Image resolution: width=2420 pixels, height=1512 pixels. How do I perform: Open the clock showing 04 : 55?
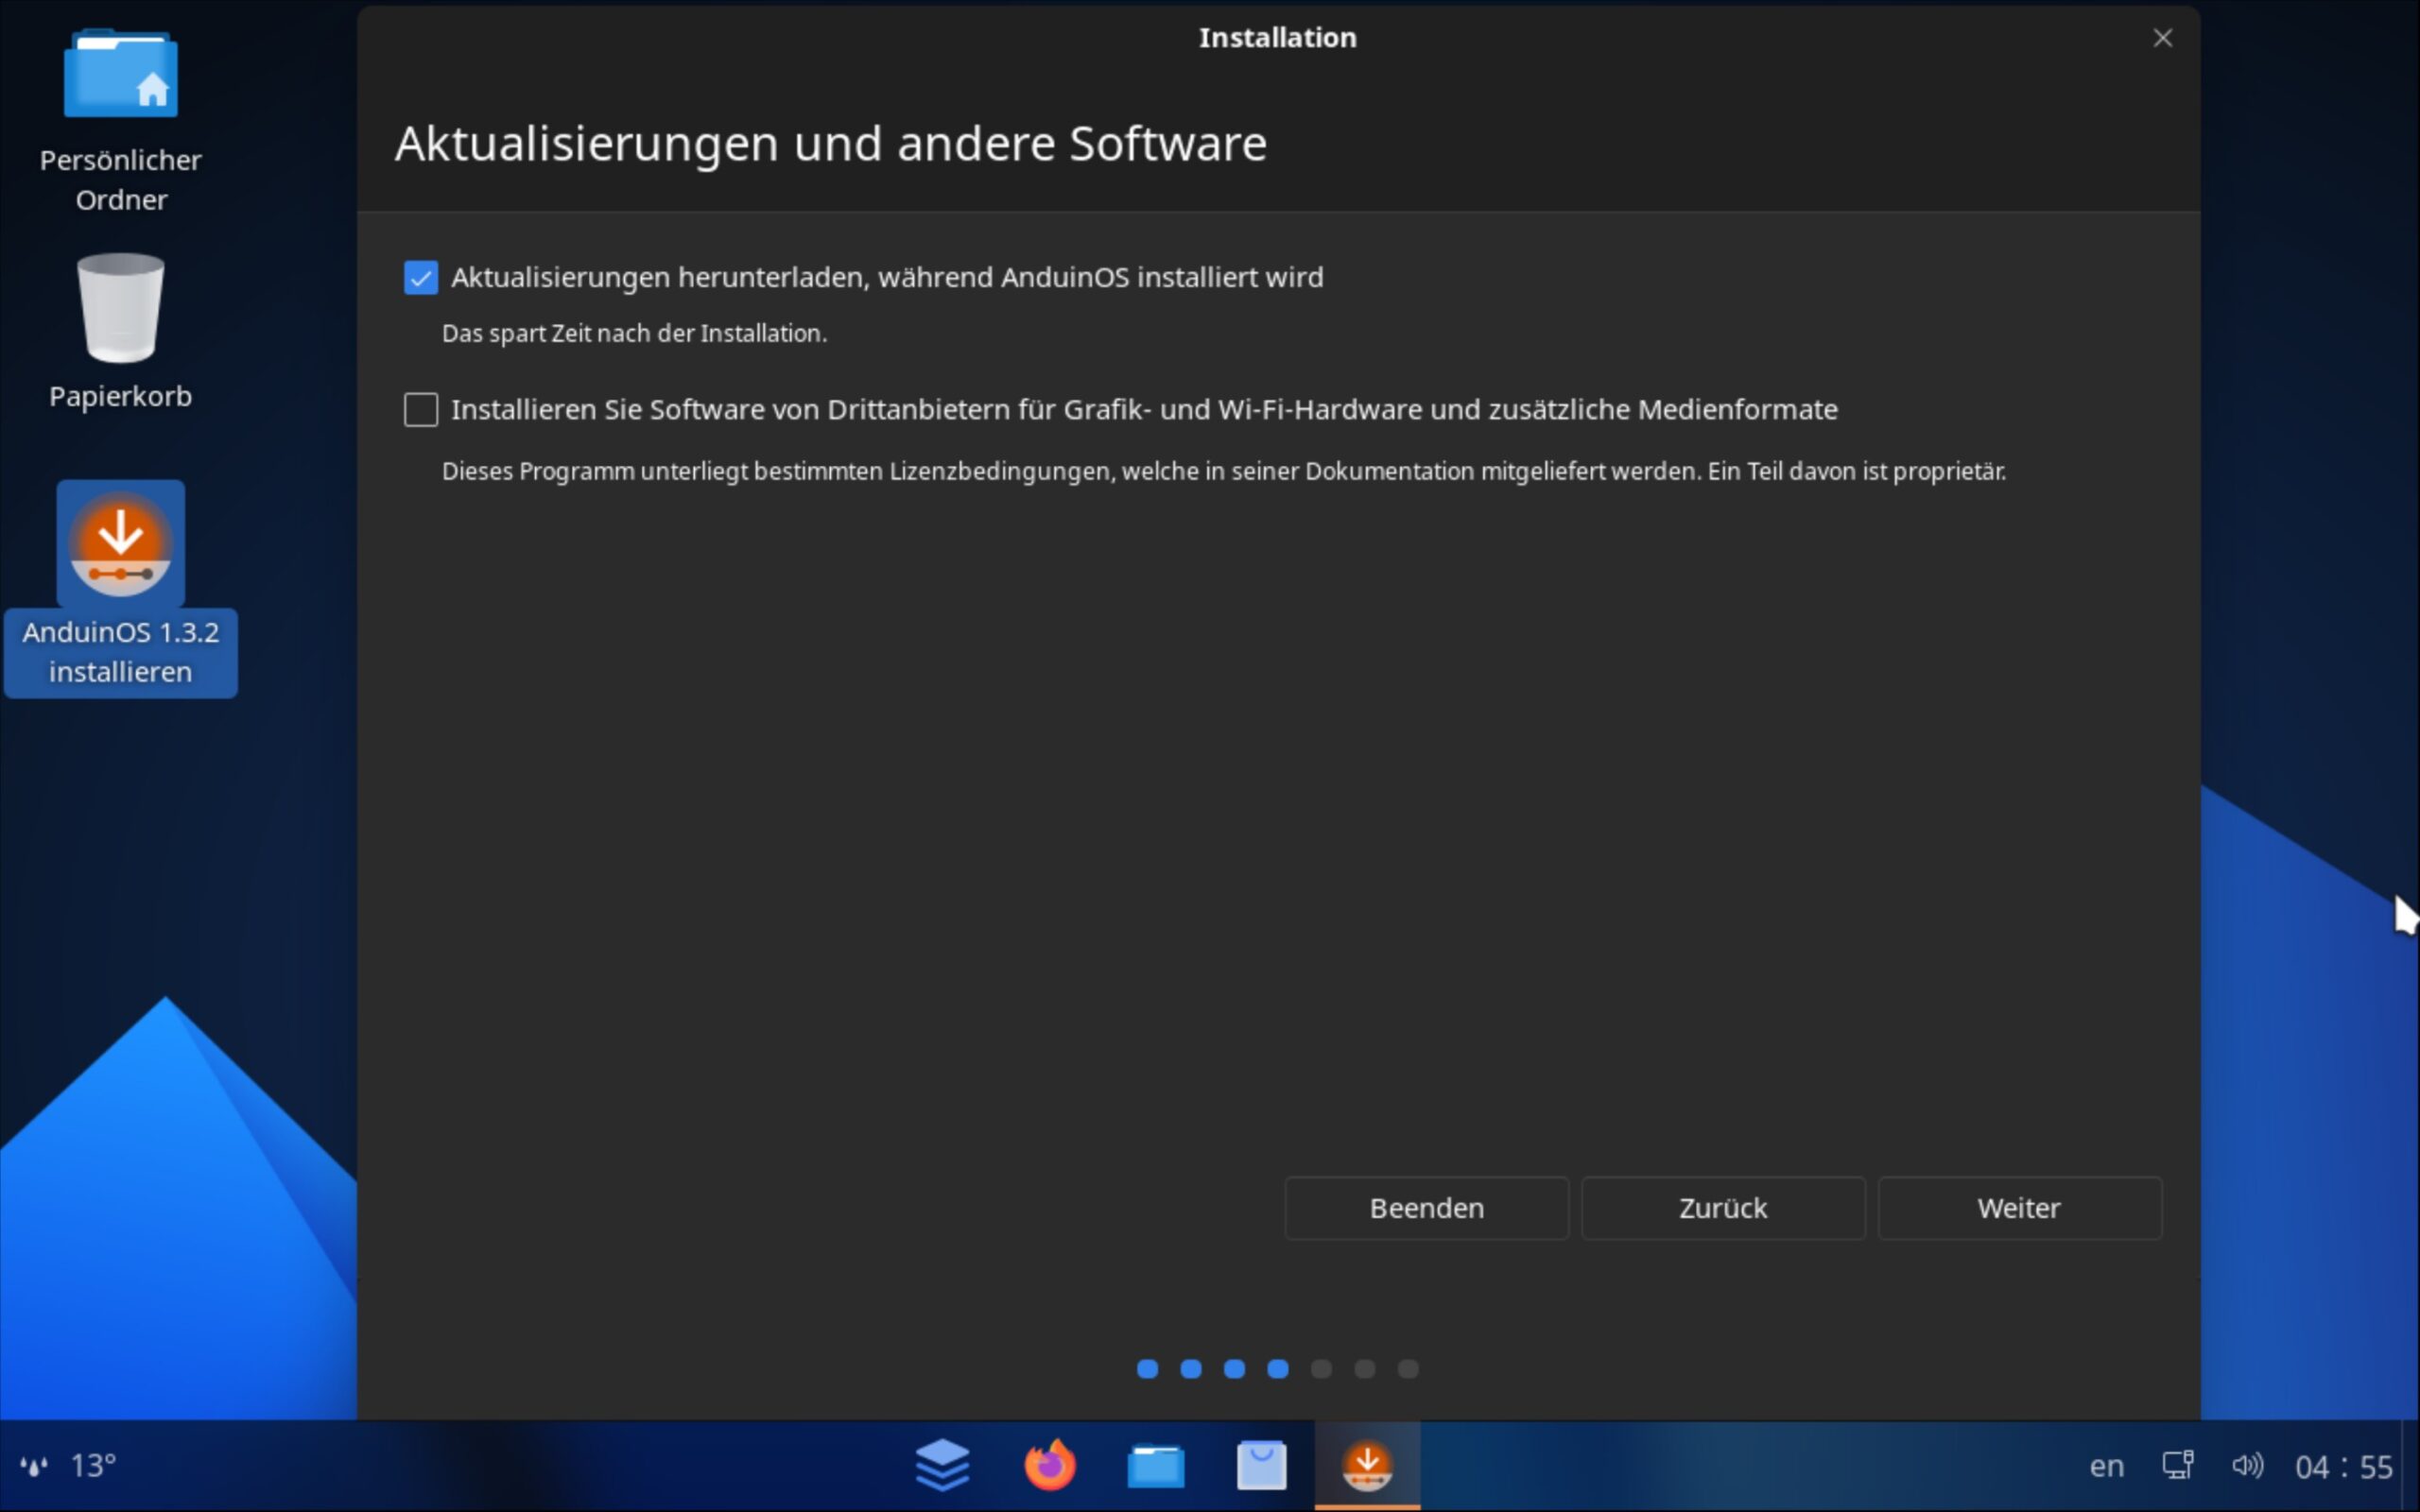coord(2343,1466)
